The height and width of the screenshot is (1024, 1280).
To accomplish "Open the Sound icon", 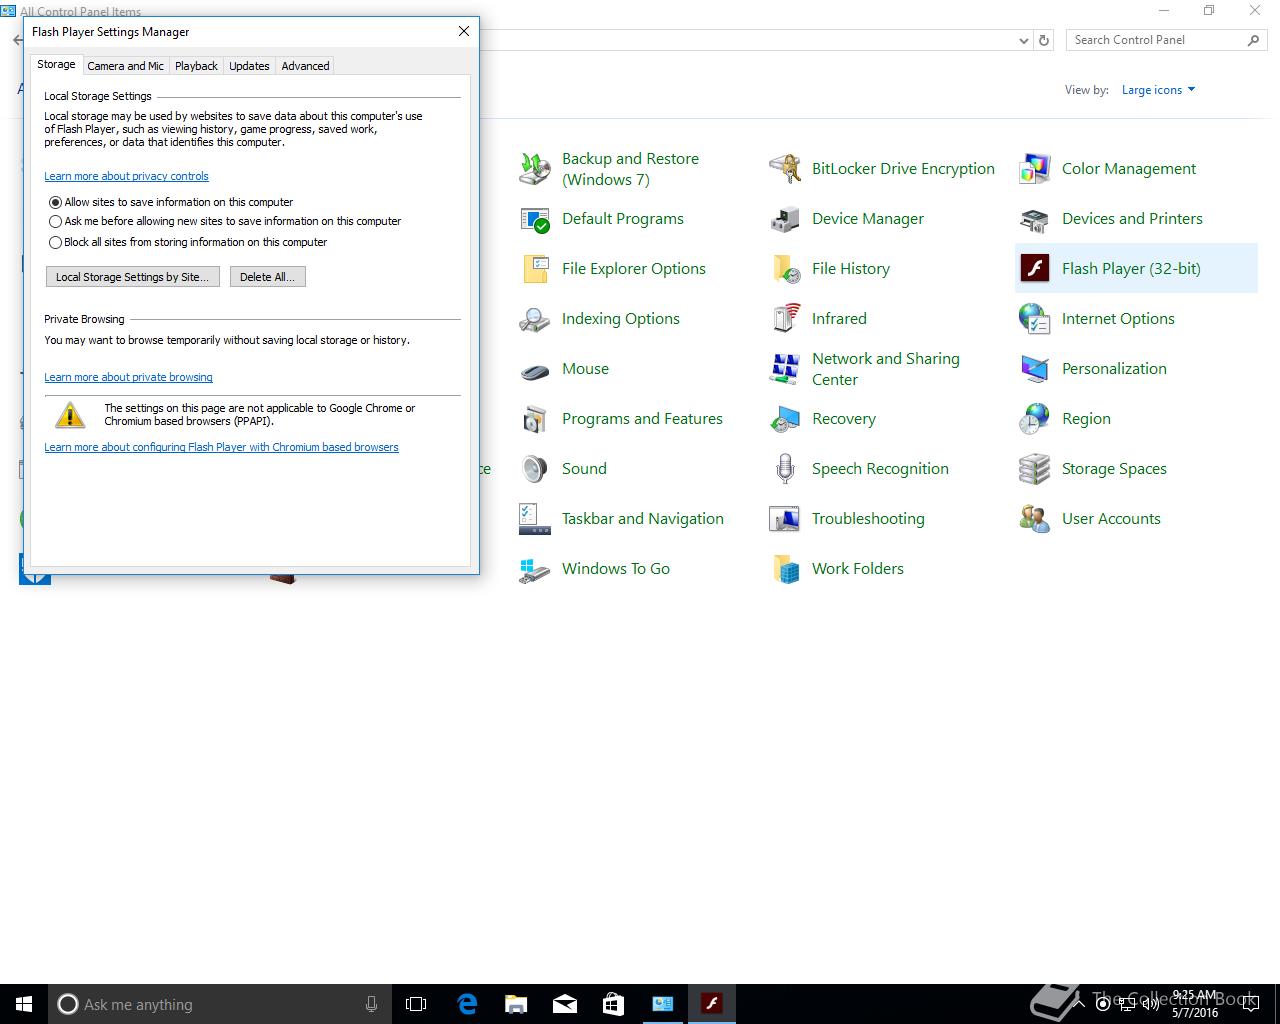I will click(x=535, y=469).
